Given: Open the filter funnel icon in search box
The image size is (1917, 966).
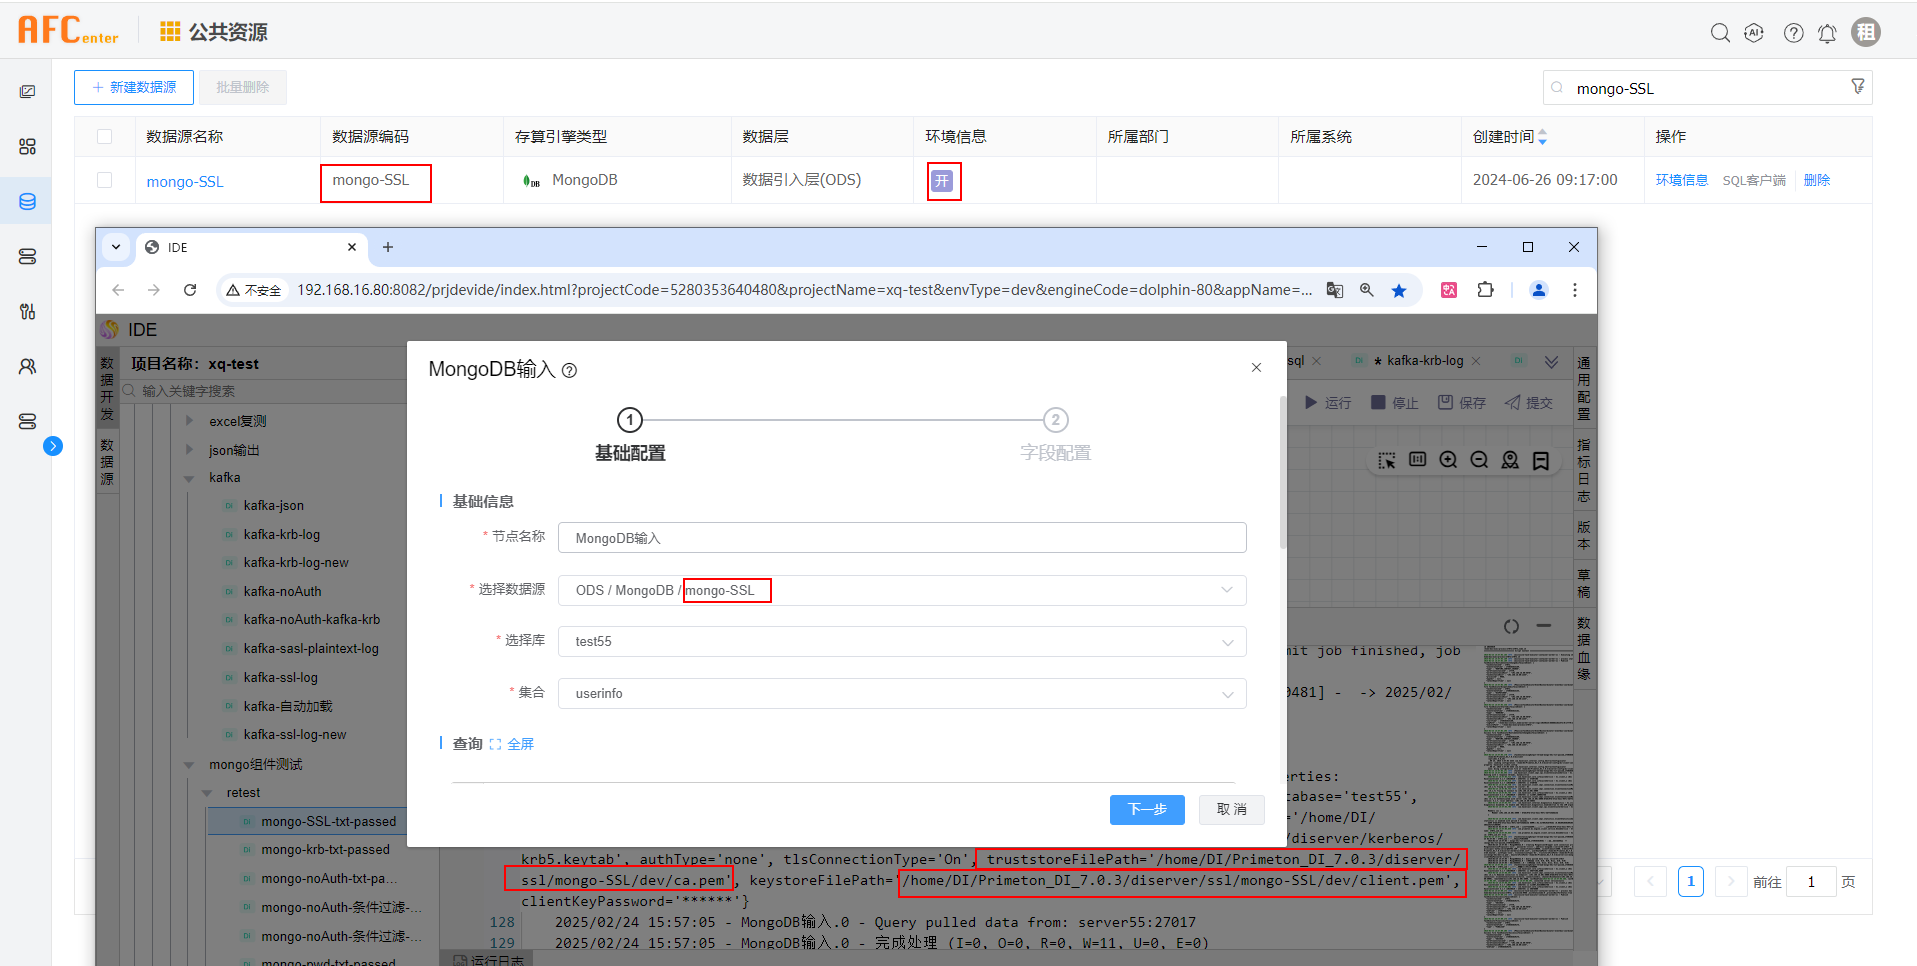Looking at the screenshot, I should [x=1857, y=87].
